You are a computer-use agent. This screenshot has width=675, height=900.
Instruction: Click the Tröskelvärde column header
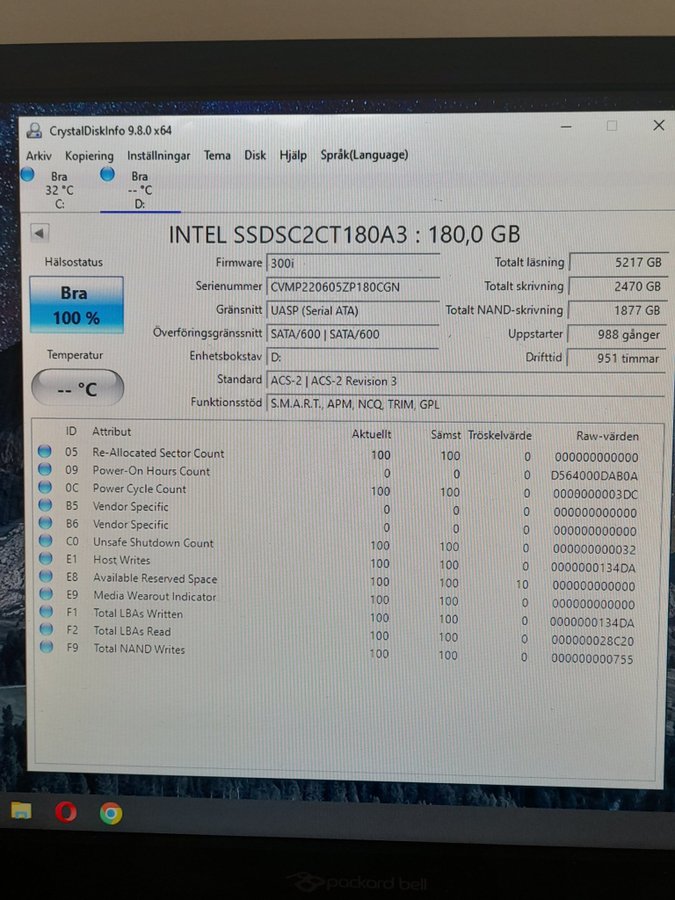[500, 436]
